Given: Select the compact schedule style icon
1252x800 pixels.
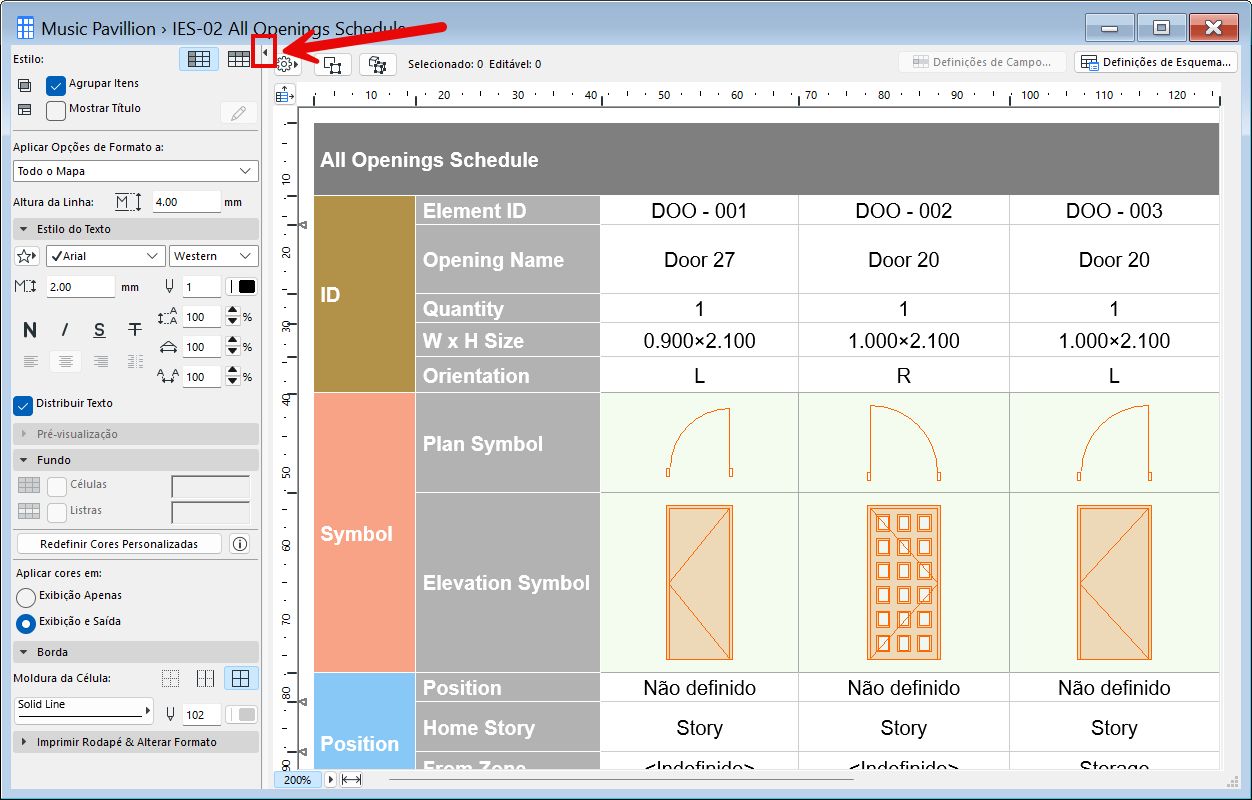Looking at the screenshot, I should [240, 59].
